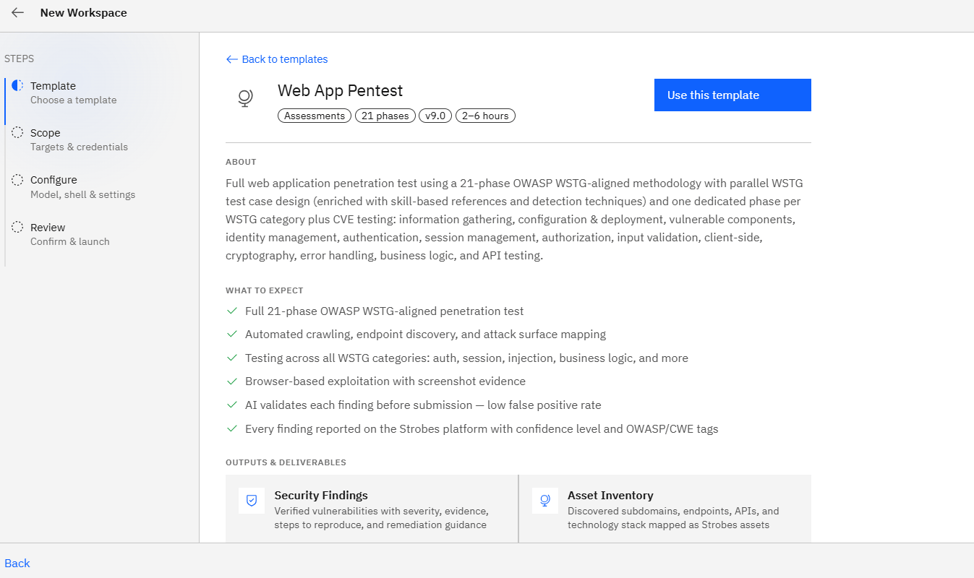Click the back arrow beside New Workspace
The width and height of the screenshot is (974, 578).
[x=17, y=12]
